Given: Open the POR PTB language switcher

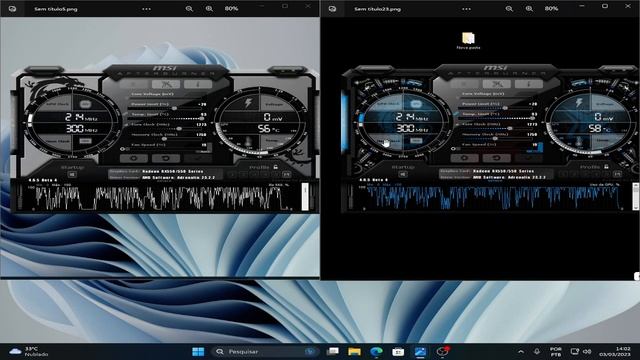Looking at the screenshot, I should tap(556, 352).
